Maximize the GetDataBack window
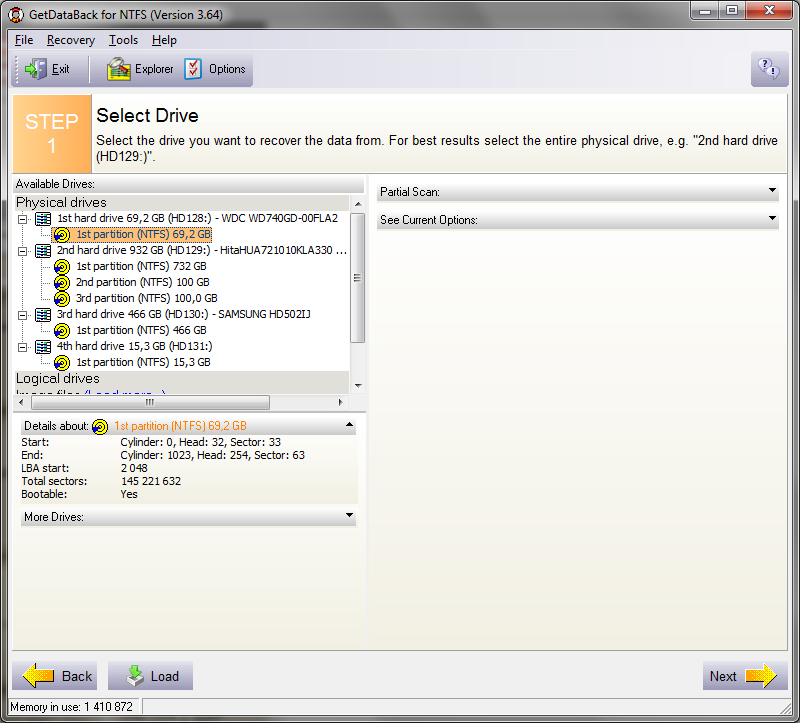The image size is (800, 723). pyautogui.click(x=732, y=11)
